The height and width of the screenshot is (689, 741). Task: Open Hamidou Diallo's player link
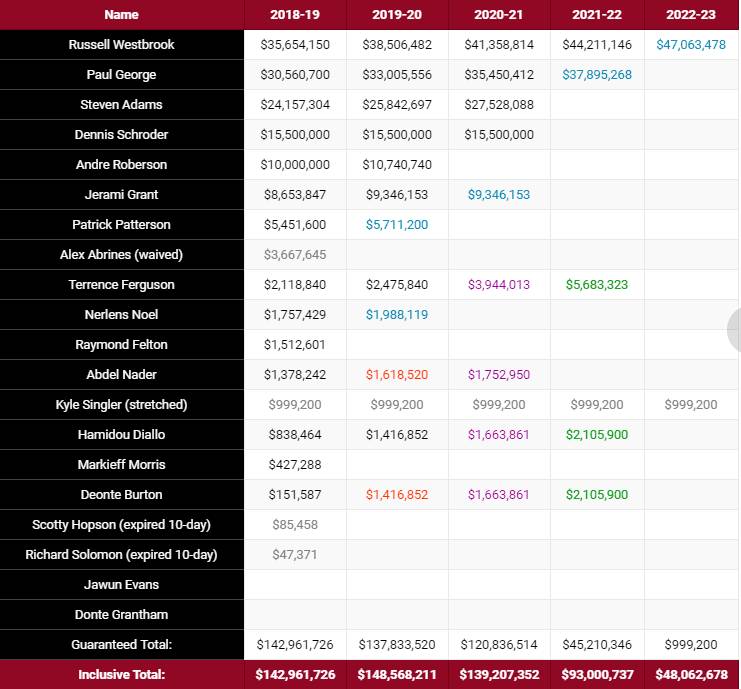pyautogui.click(x=121, y=435)
